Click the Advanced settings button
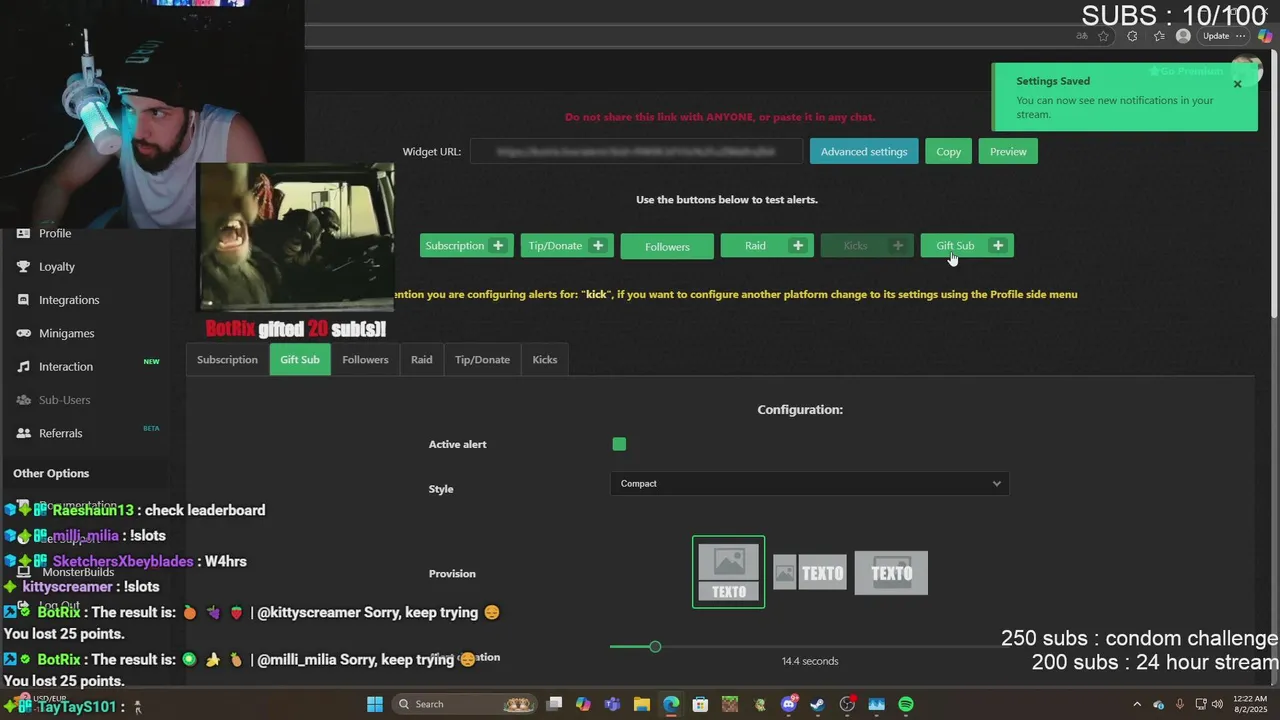 point(864,152)
